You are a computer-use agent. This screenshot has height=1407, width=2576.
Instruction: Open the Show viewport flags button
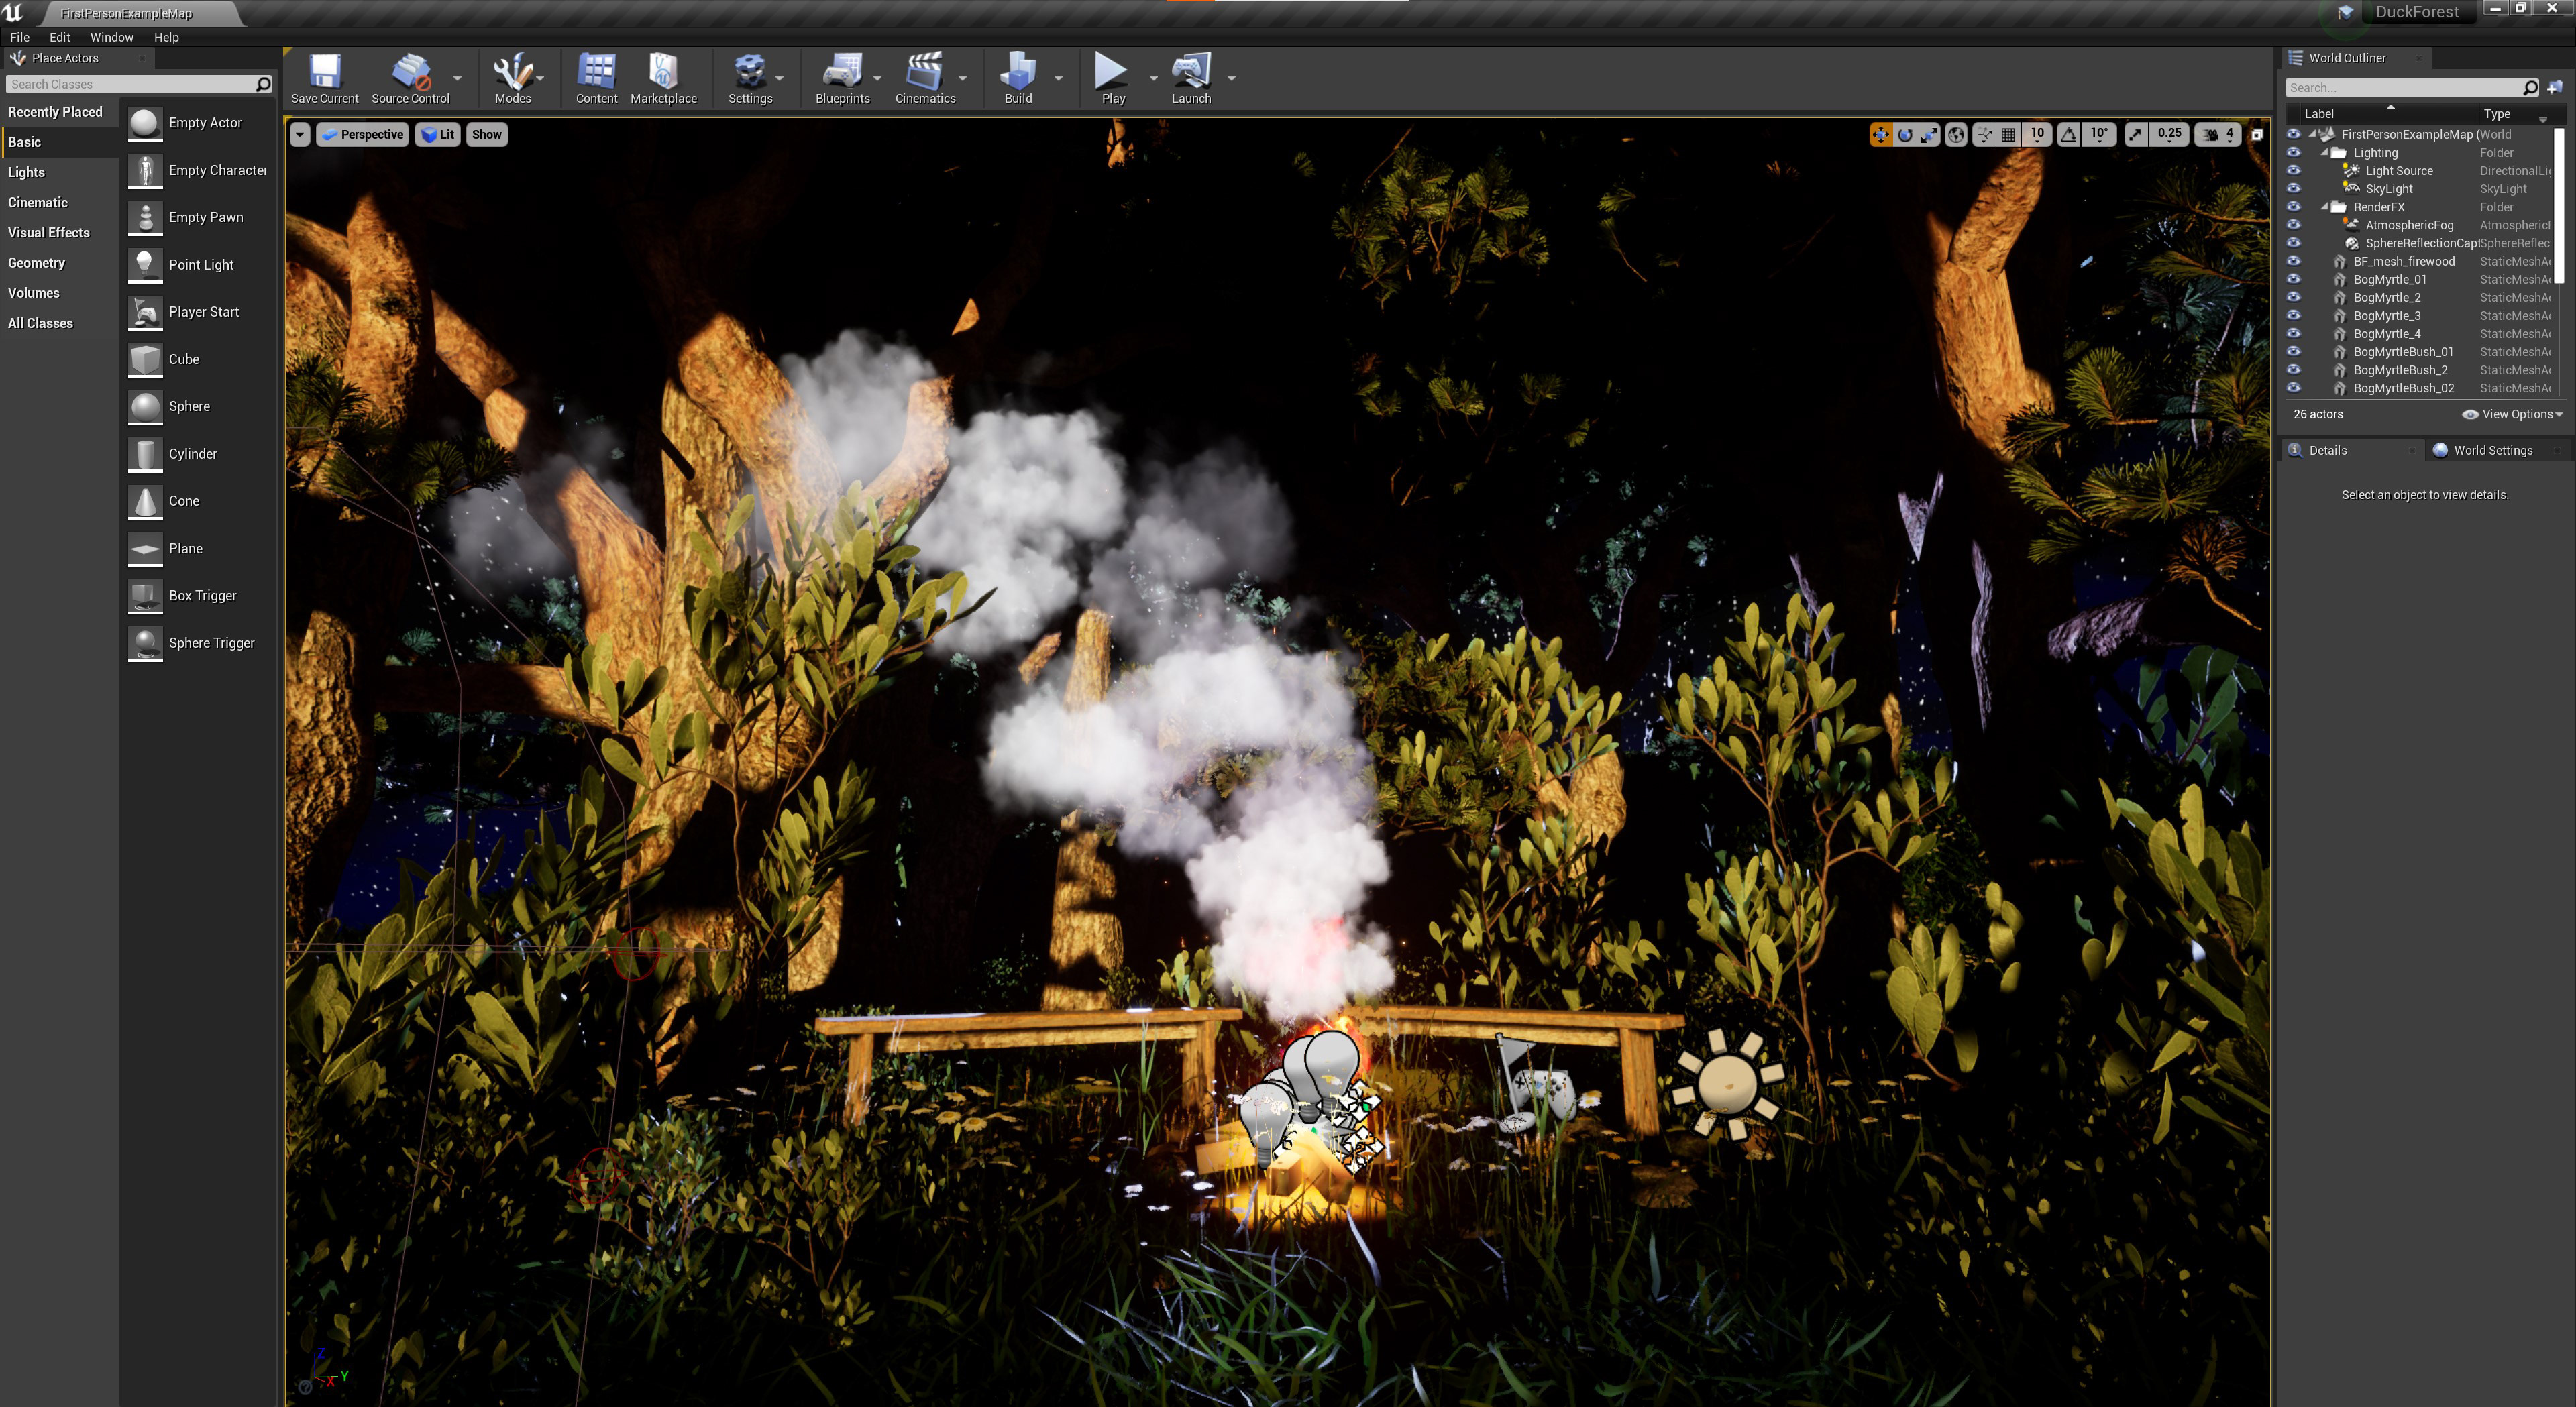point(487,135)
